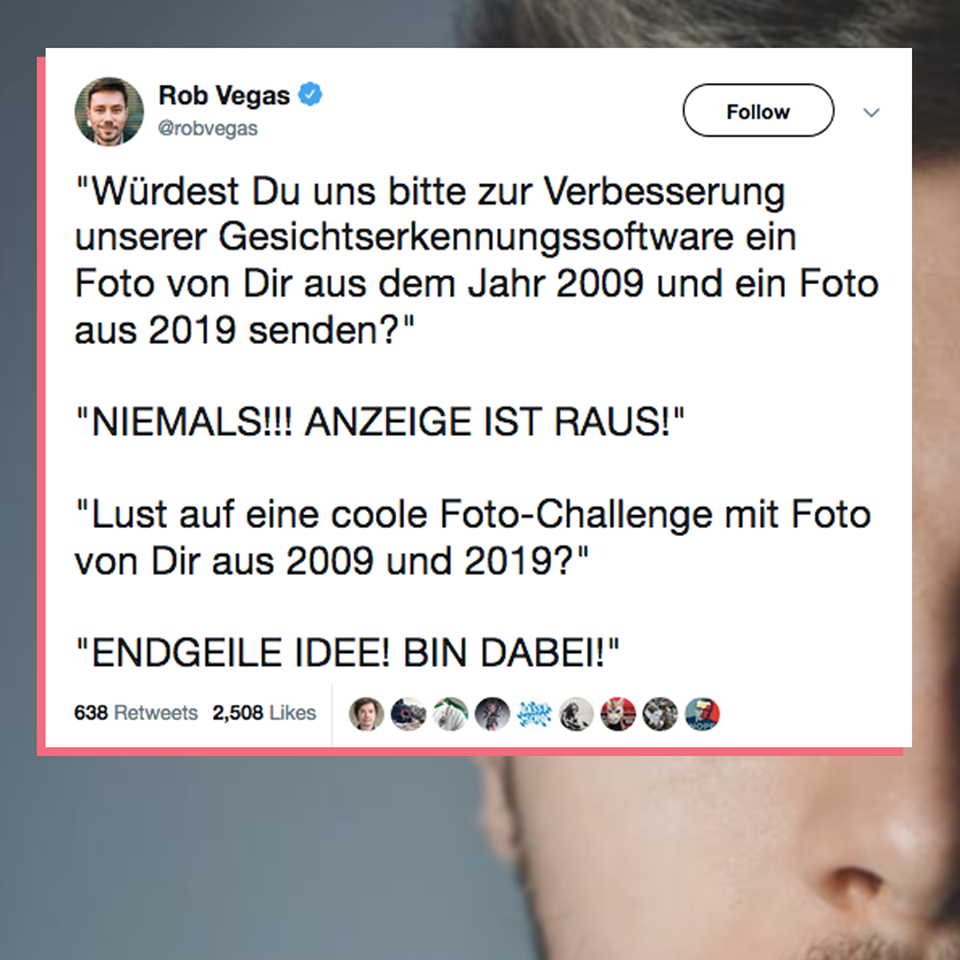Click the Follow button
Viewport: 960px width, 960px height.
pos(758,110)
